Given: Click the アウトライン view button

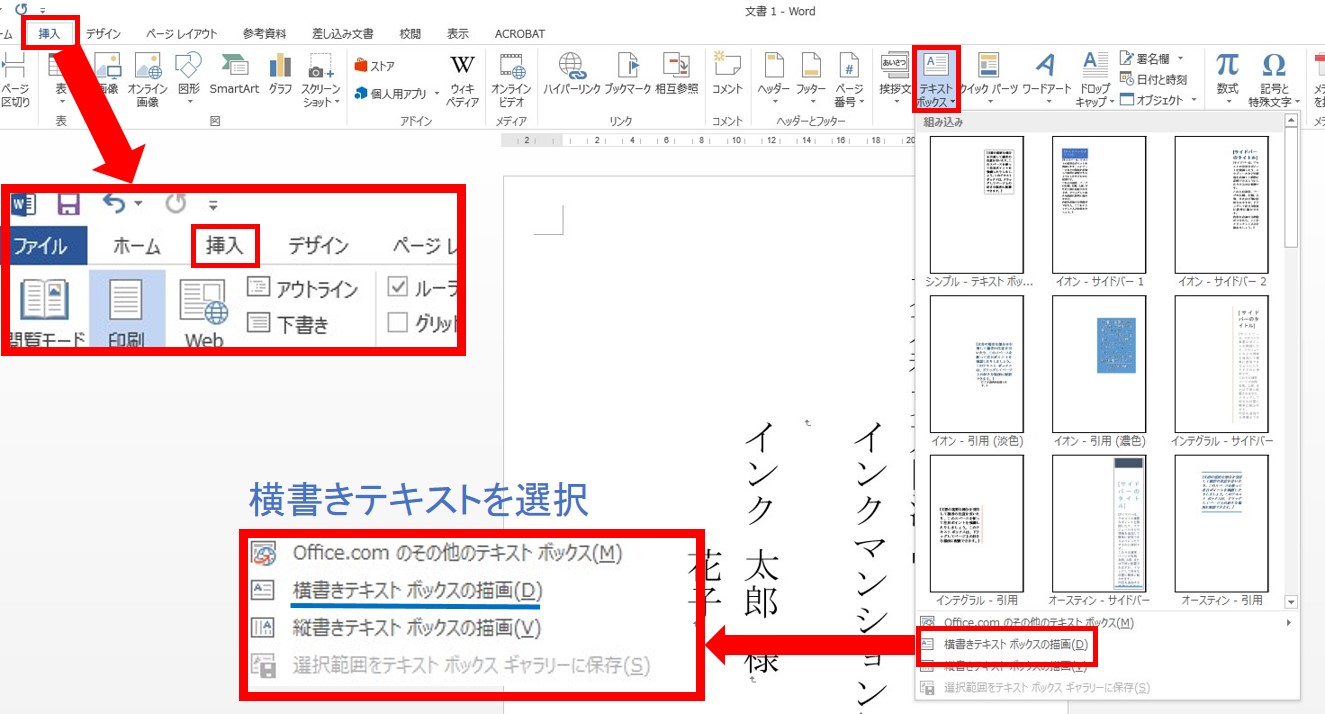Looking at the screenshot, I should pyautogui.click(x=302, y=289).
